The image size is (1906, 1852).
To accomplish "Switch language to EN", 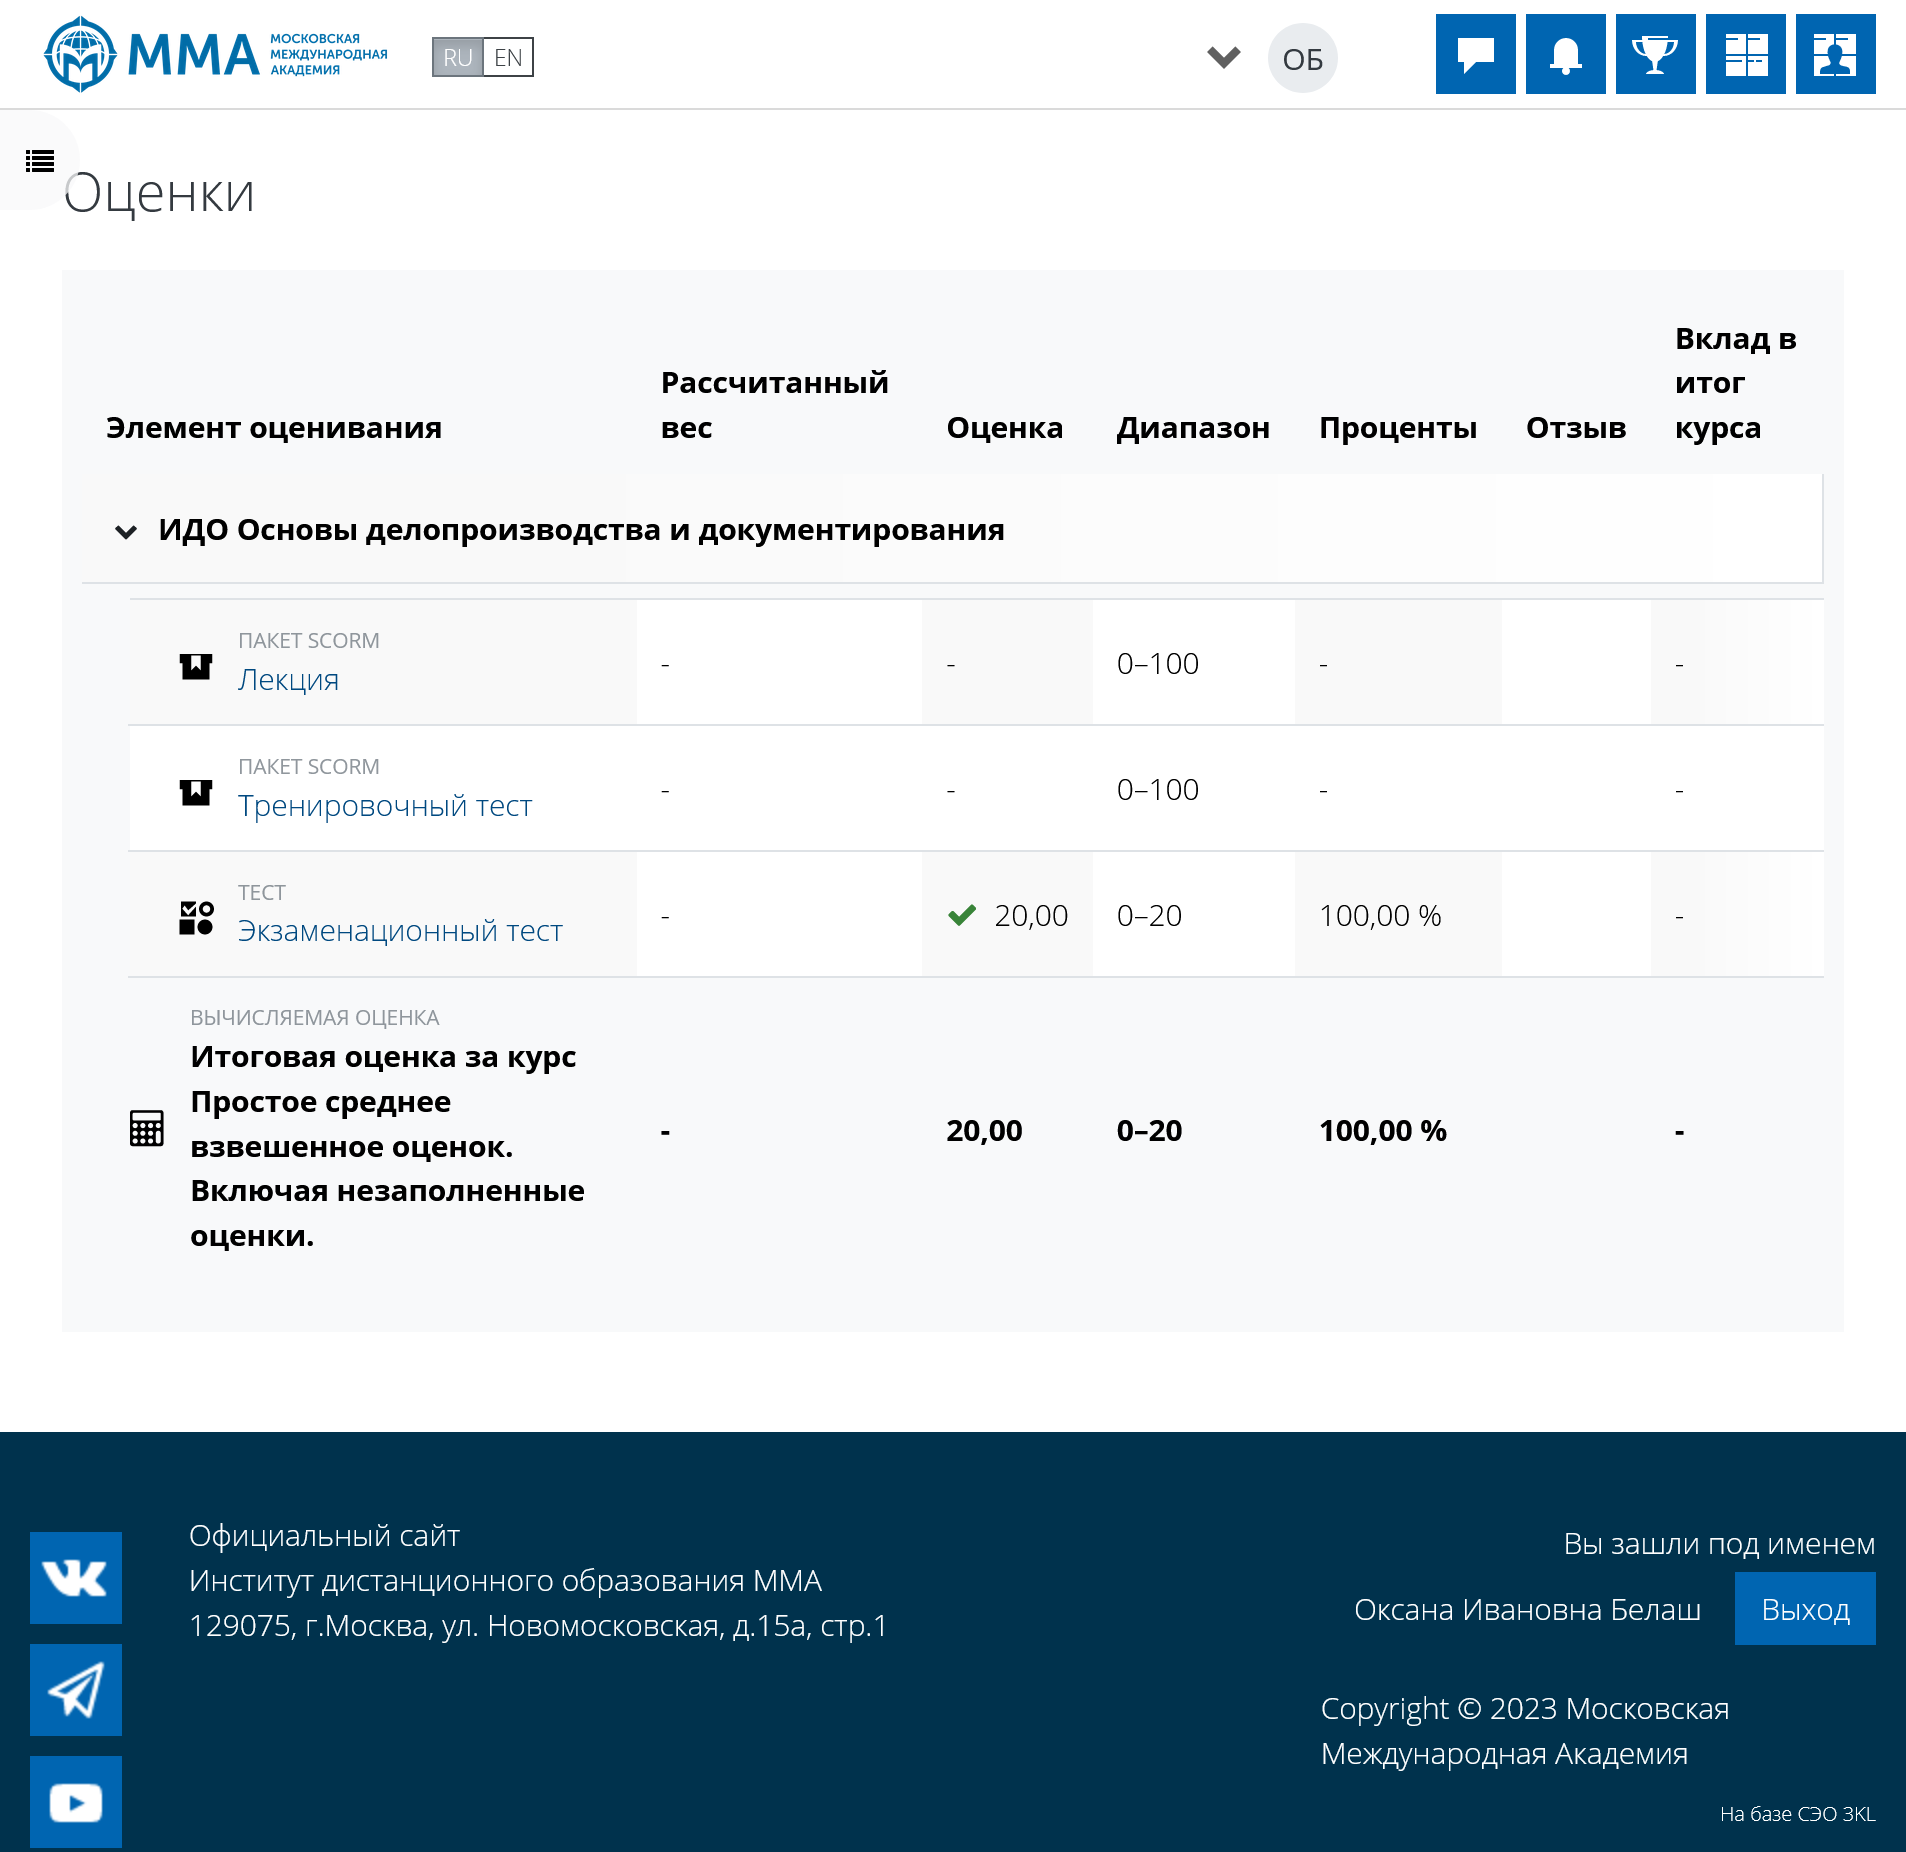I will point(508,57).
